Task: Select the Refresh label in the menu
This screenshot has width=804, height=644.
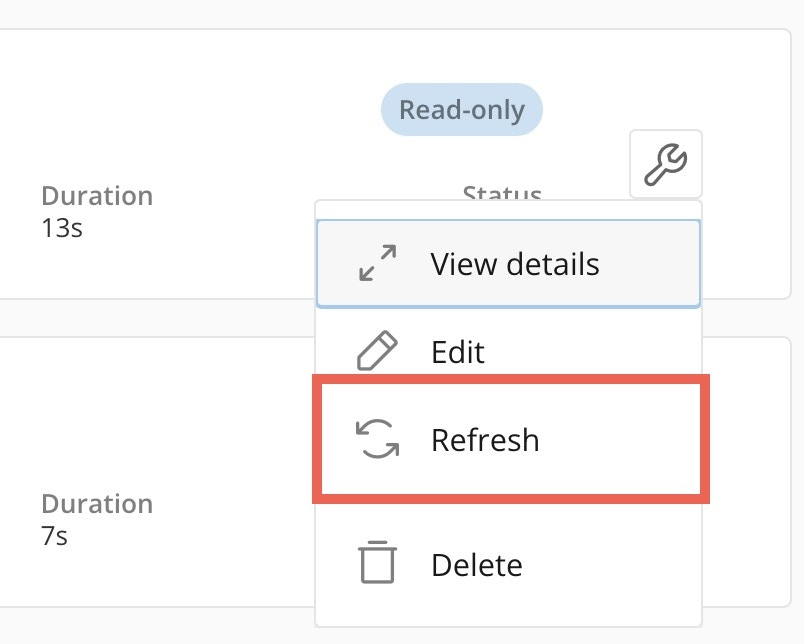Action: tap(485, 440)
